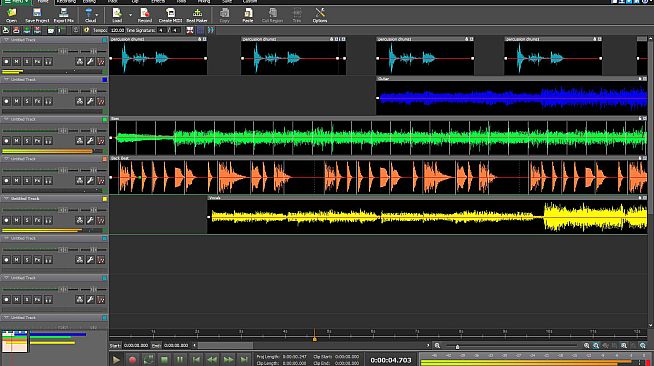The height and width of the screenshot is (366, 654).
Task: Collapse the green Bass track header triangle
Action: [6, 119]
